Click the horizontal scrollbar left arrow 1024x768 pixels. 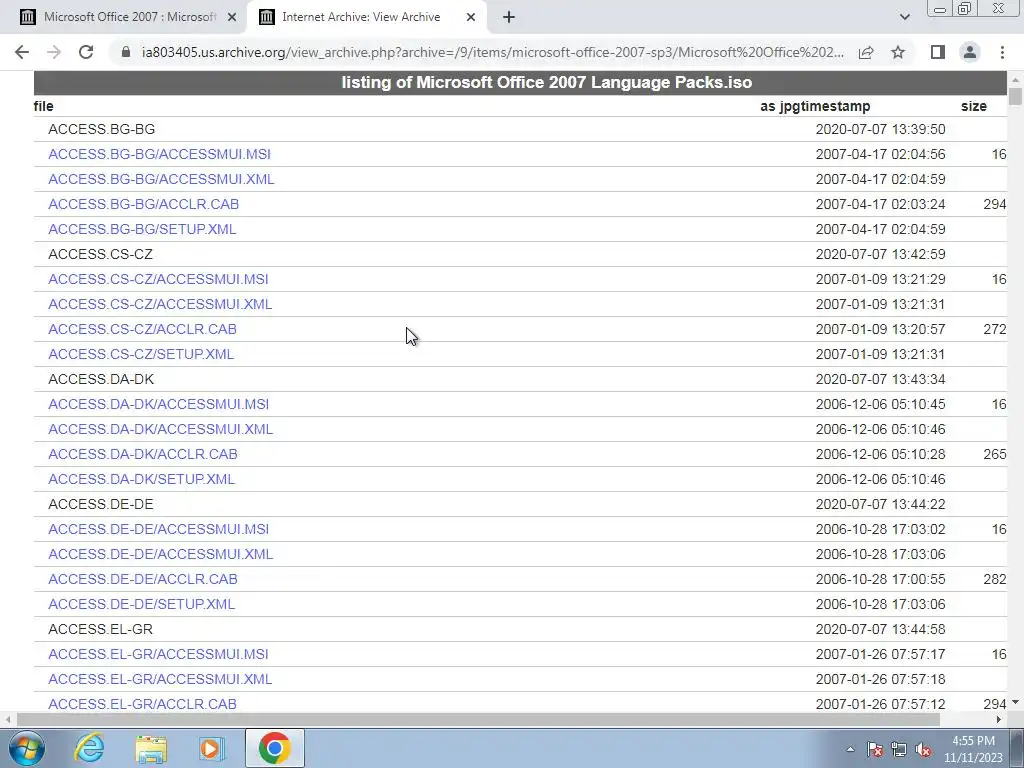8,720
